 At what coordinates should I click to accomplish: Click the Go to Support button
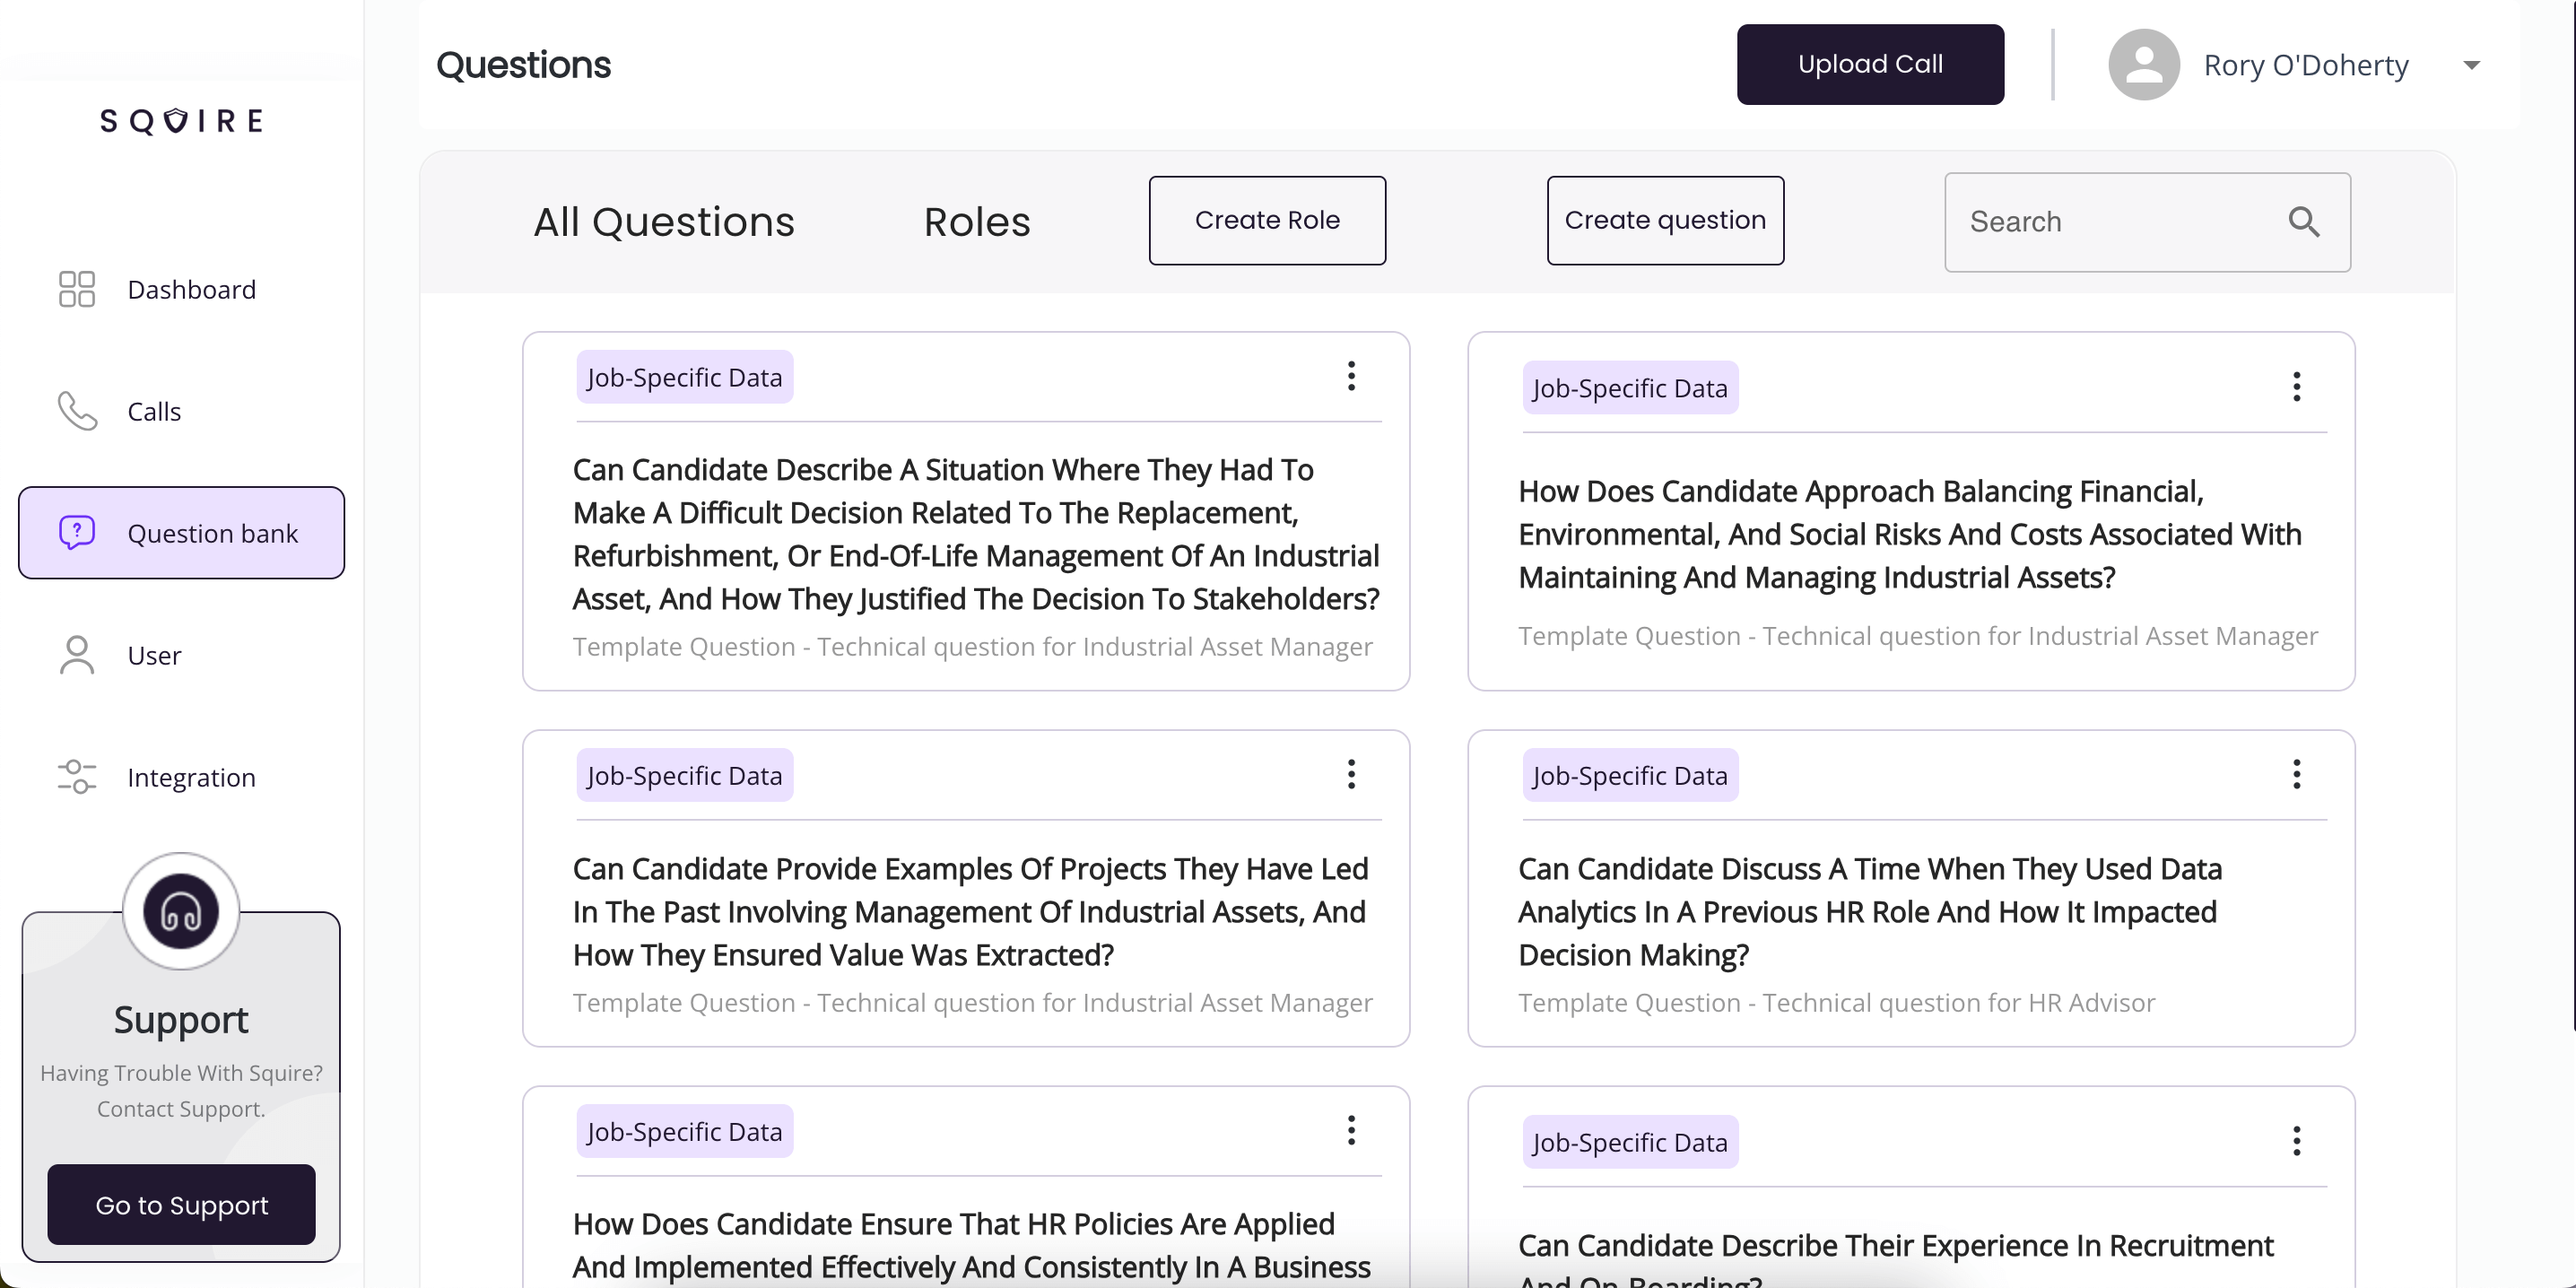(x=181, y=1205)
